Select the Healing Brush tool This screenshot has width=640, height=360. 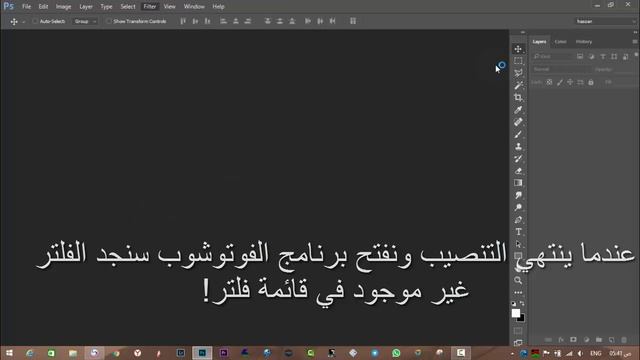click(518, 122)
